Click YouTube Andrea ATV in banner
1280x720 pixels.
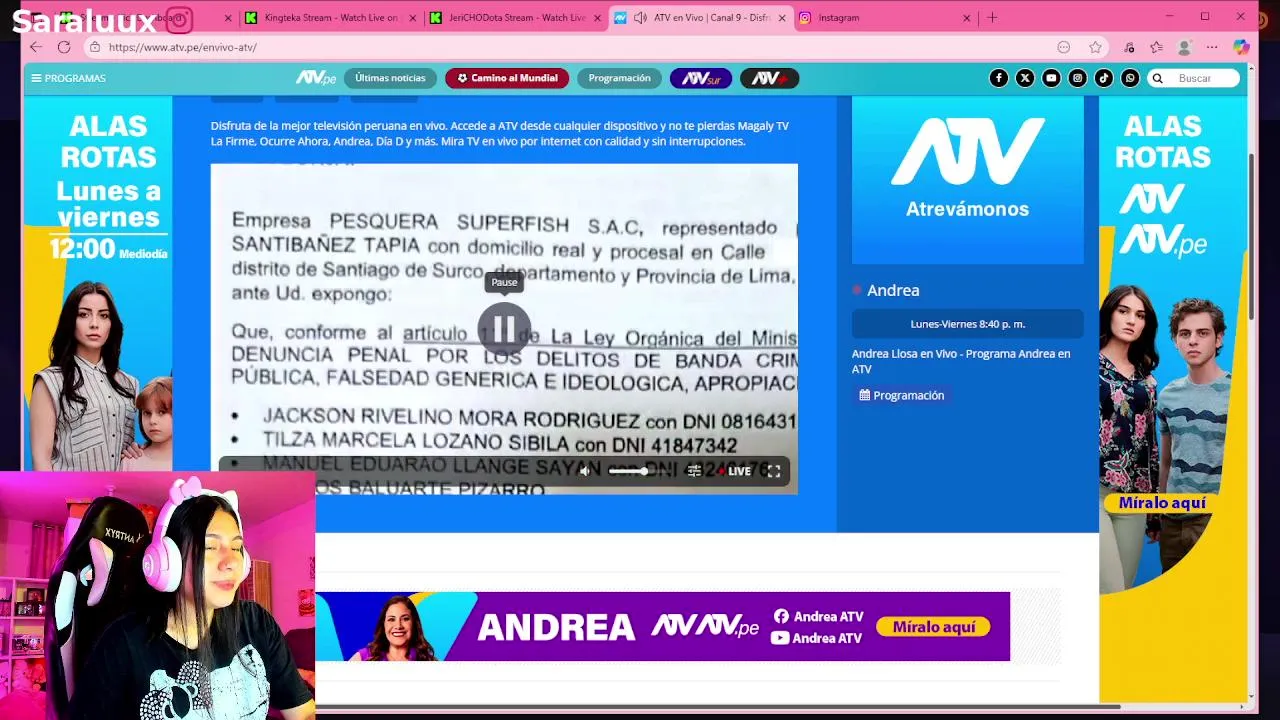[816, 638]
